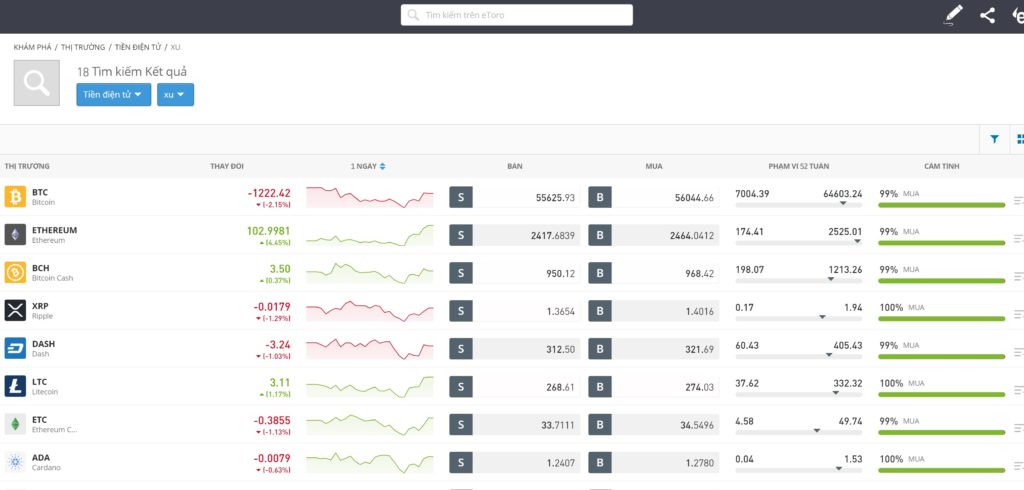Image resolution: width=1024 pixels, height=490 pixels.
Task: Click the magnifier icon in search box
Action: click(413, 15)
